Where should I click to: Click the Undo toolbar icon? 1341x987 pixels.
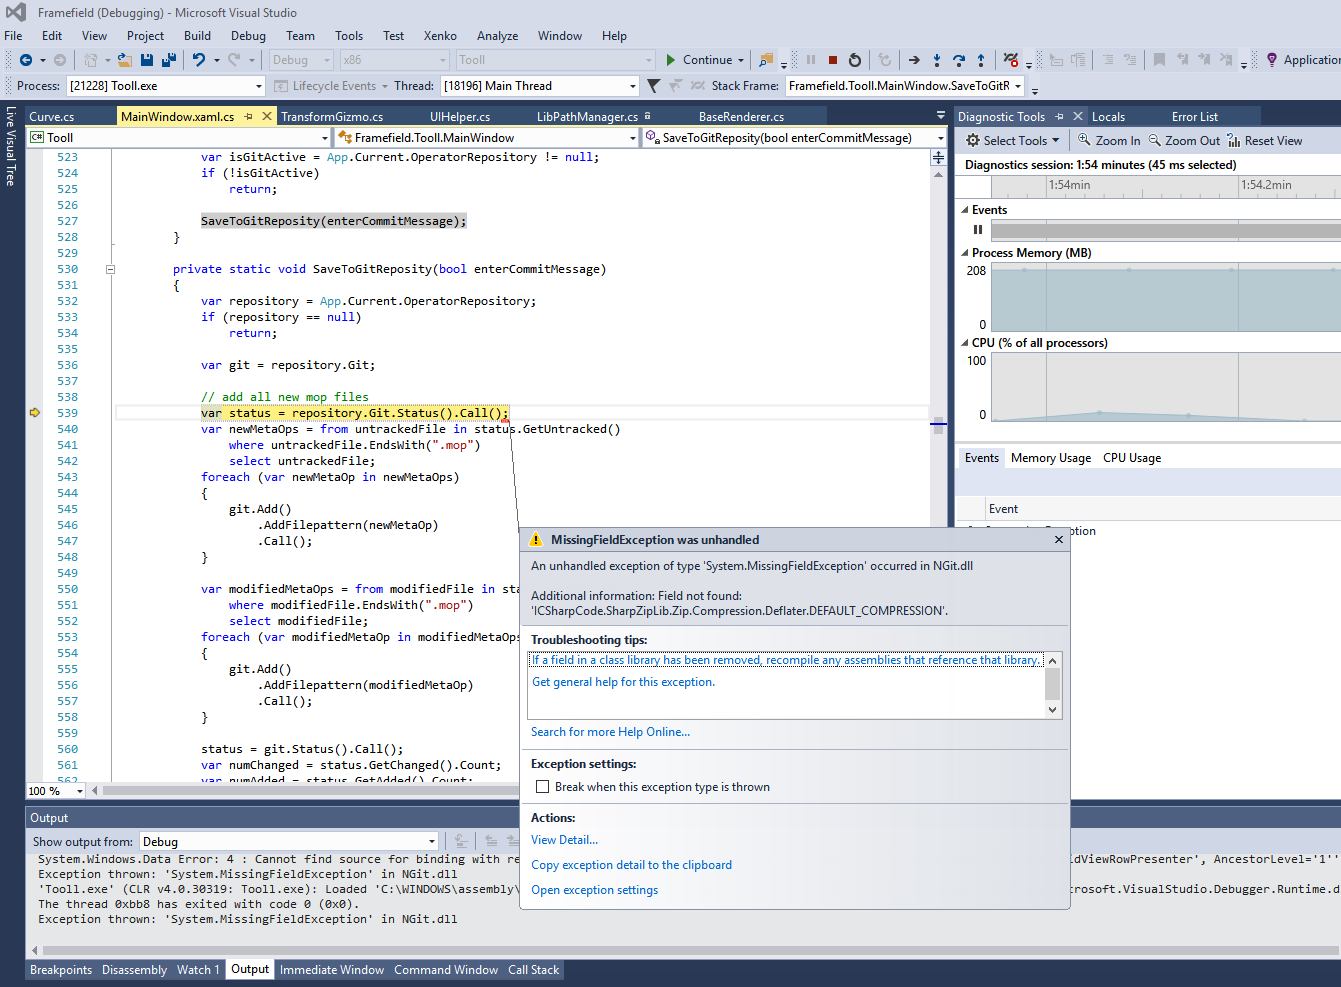click(x=199, y=60)
